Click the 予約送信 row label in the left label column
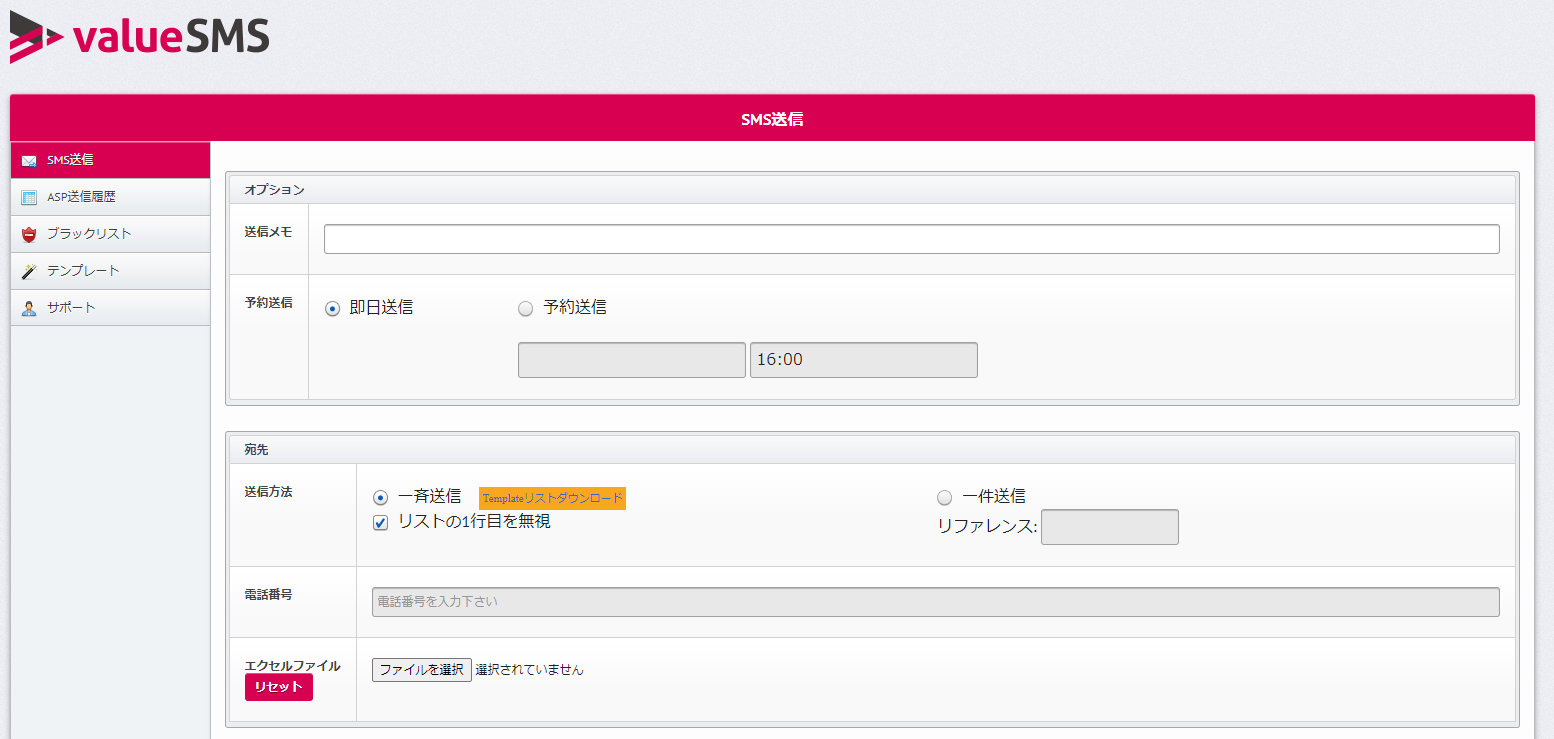The height and width of the screenshot is (739, 1554). tap(269, 302)
